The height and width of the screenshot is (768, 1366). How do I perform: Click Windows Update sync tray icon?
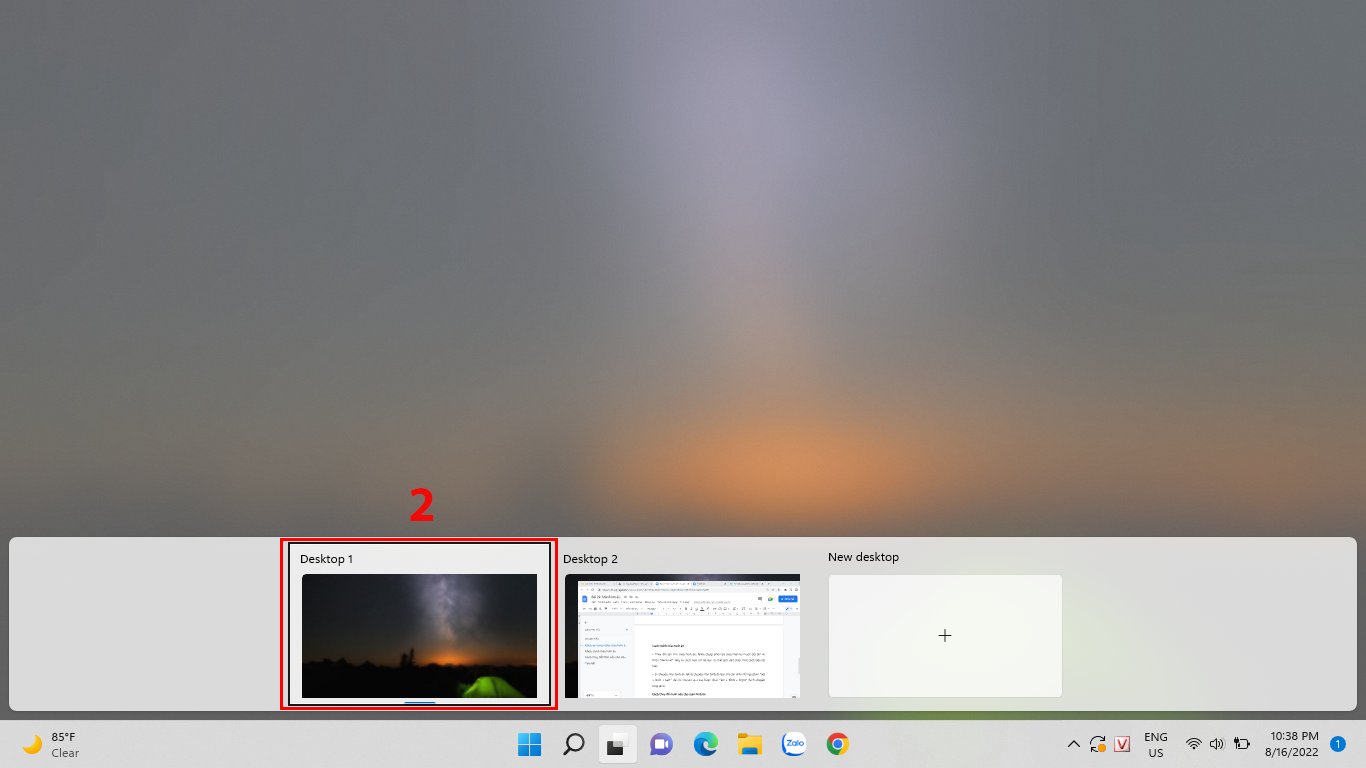[x=1098, y=744]
